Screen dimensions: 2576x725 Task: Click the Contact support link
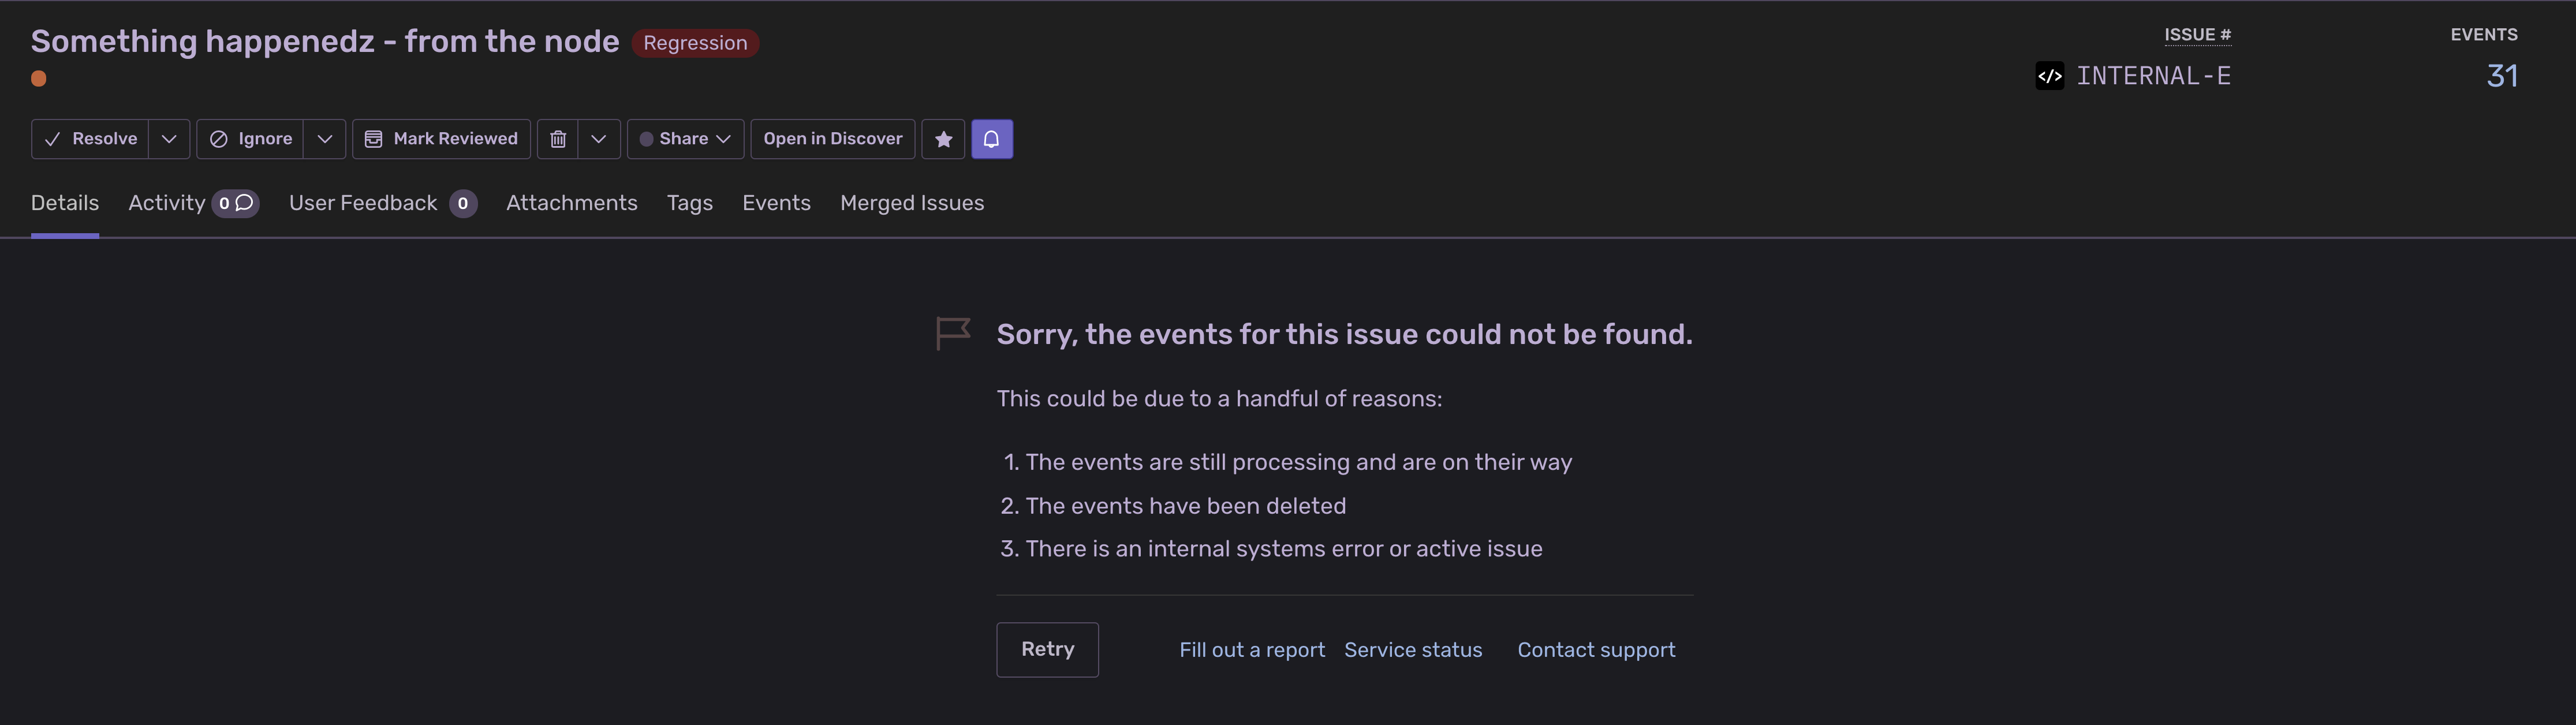[1596, 650]
